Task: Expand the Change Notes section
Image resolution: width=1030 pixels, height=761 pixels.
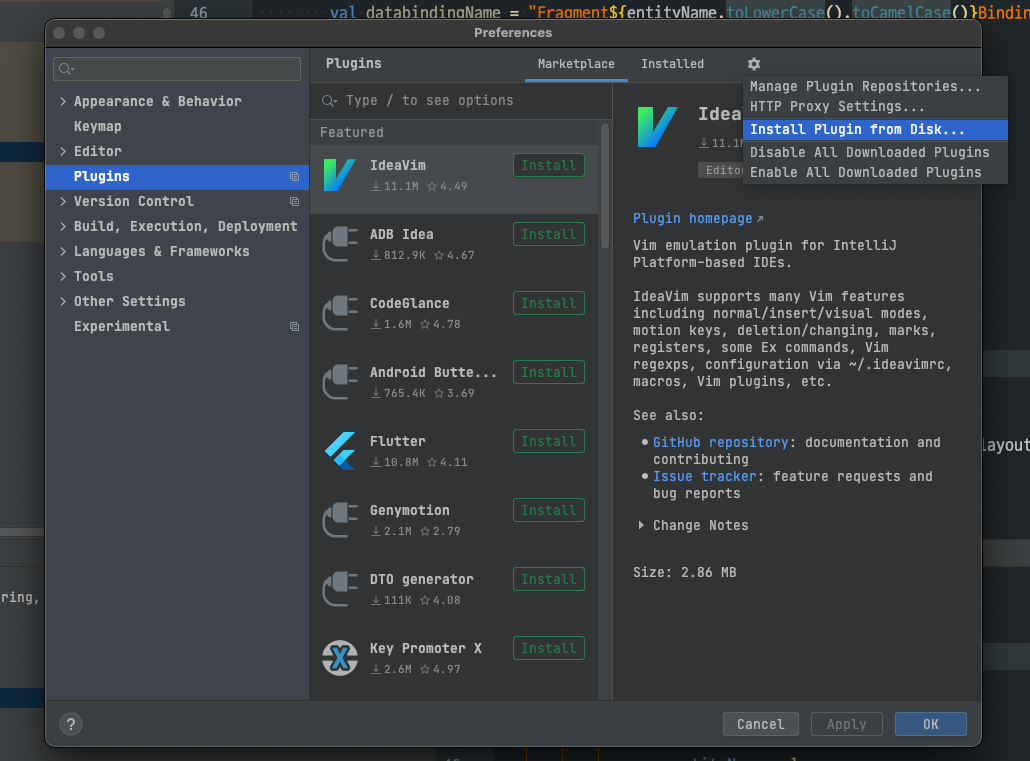Action: click(641, 525)
